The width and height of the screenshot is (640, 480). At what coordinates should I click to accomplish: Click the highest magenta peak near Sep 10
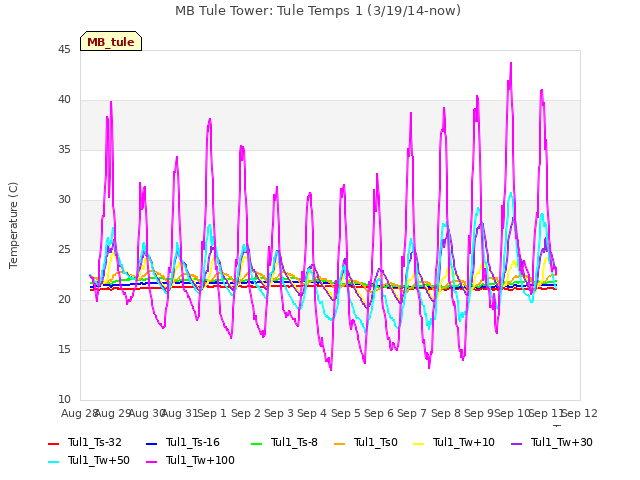tap(511, 63)
